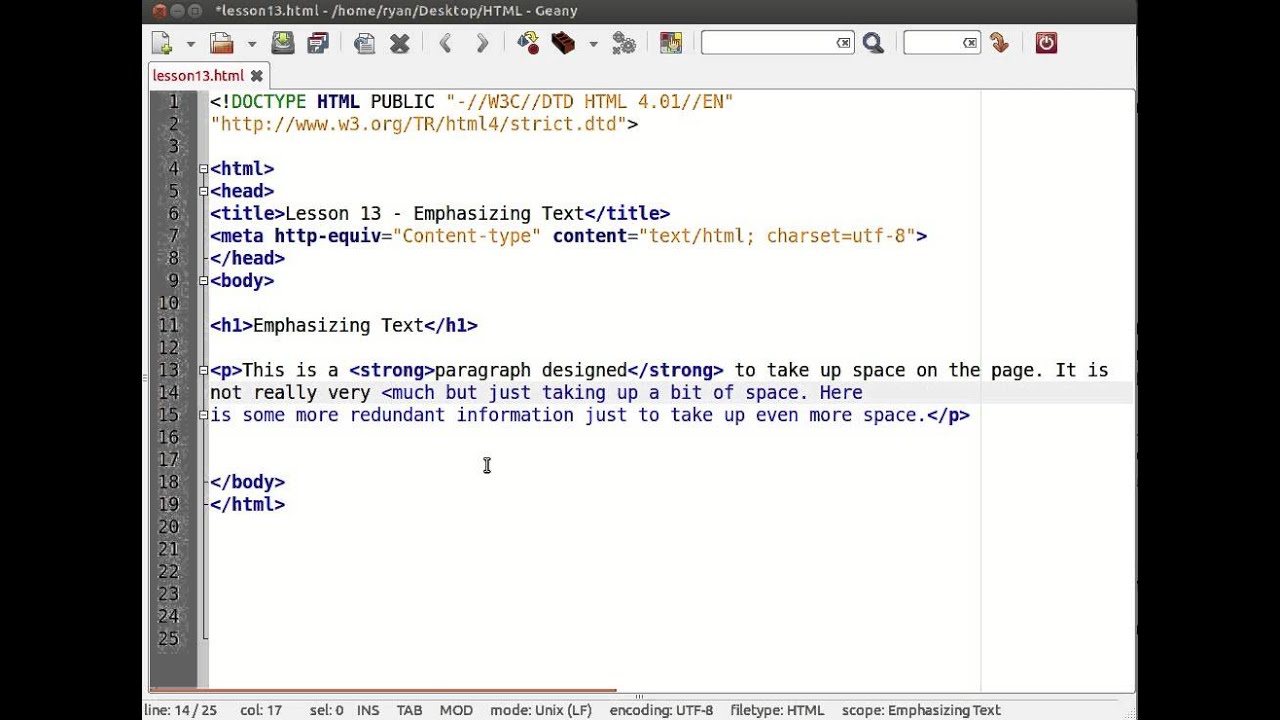1280x720 pixels.
Task: Reload the current file from disk
Action: 364,43
